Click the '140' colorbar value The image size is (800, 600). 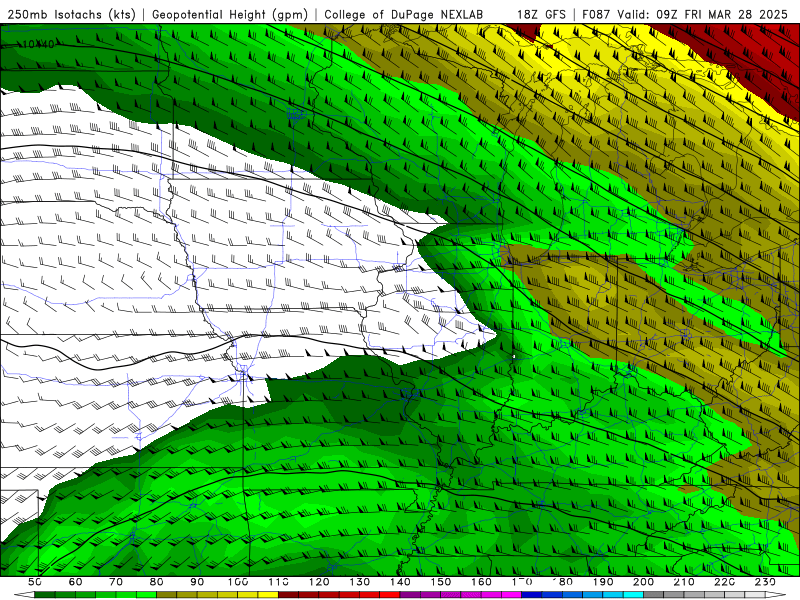click(400, 582)
